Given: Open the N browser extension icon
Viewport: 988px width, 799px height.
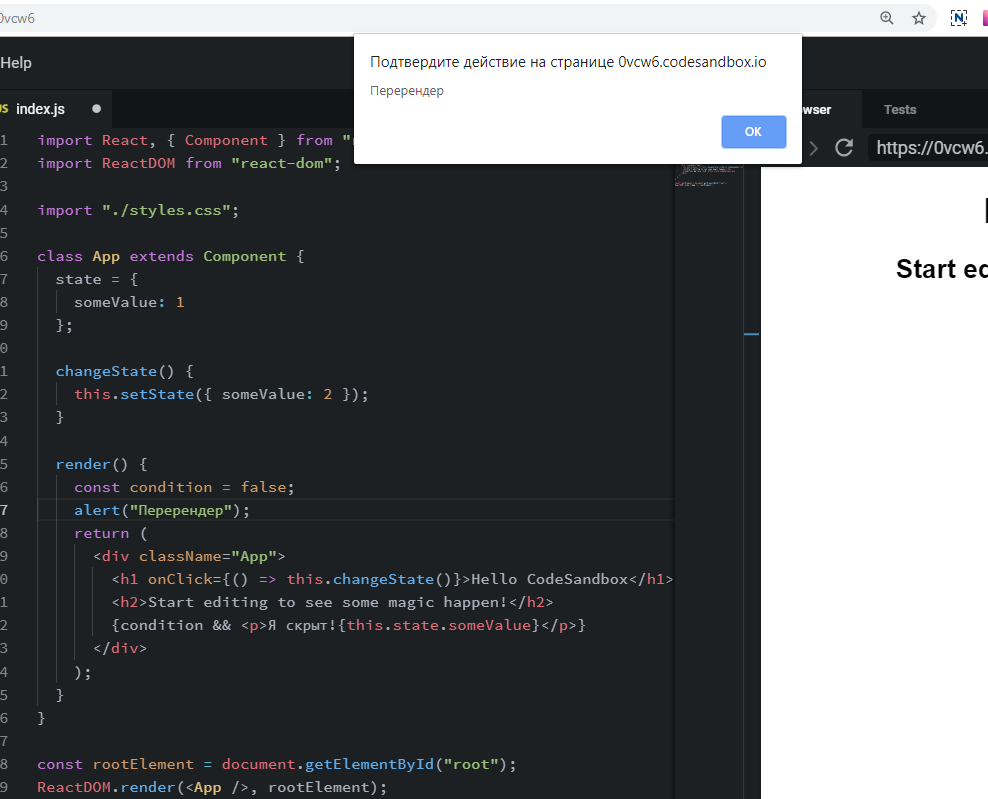Looking at the screenshot, I should [x=958, y=18].
